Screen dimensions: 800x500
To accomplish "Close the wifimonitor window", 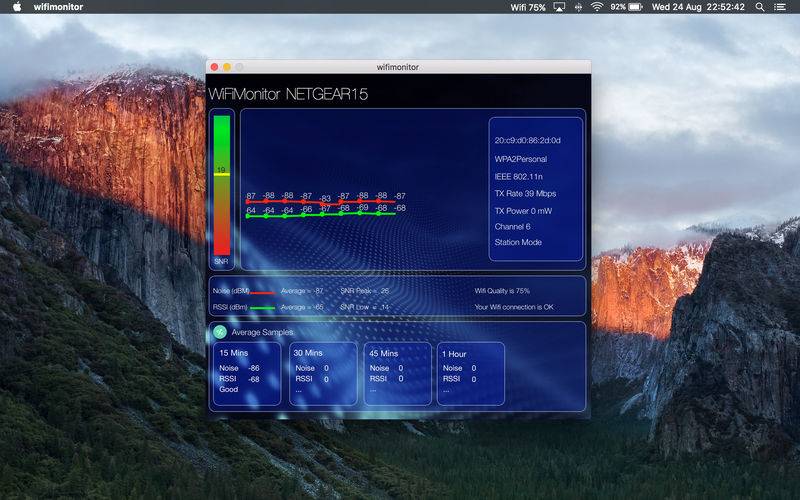I will click(214, 67).
